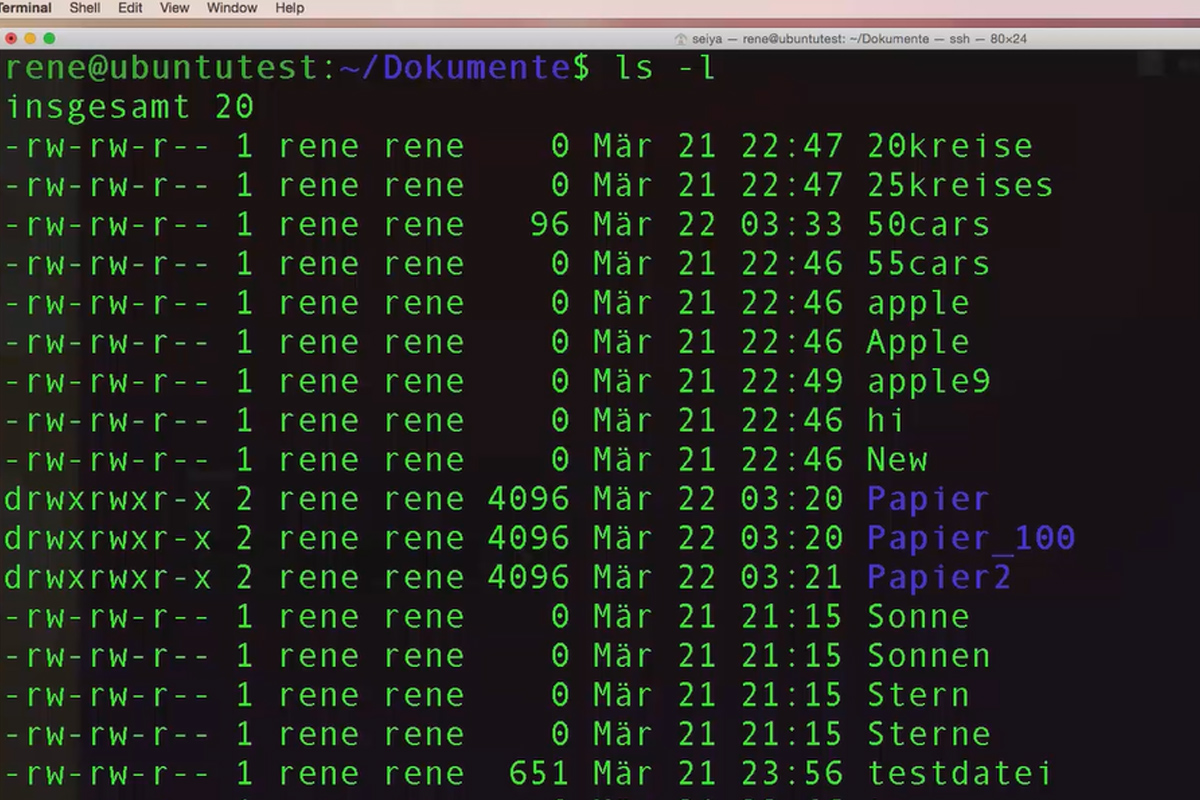Open the Edit menu
1200x800 pixels.
click(130, 8)
